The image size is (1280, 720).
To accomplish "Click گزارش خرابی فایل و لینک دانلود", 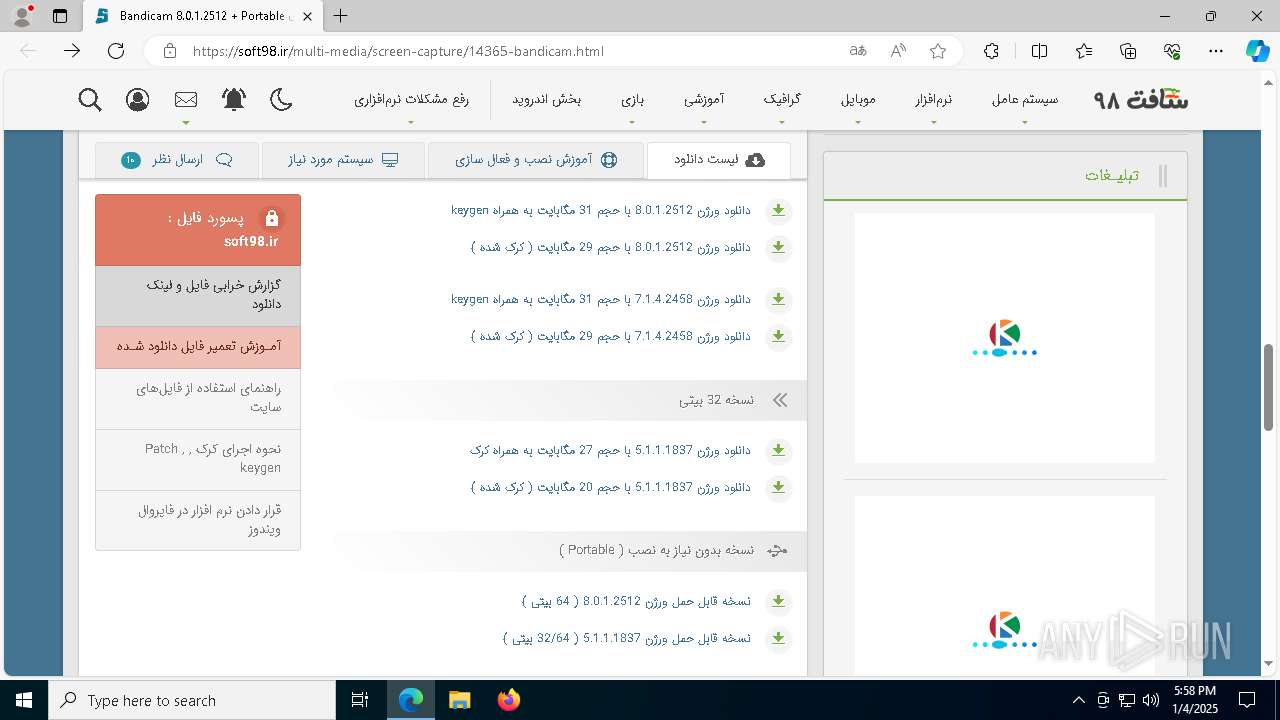I will pyautogui.click(x=198, y=295).
